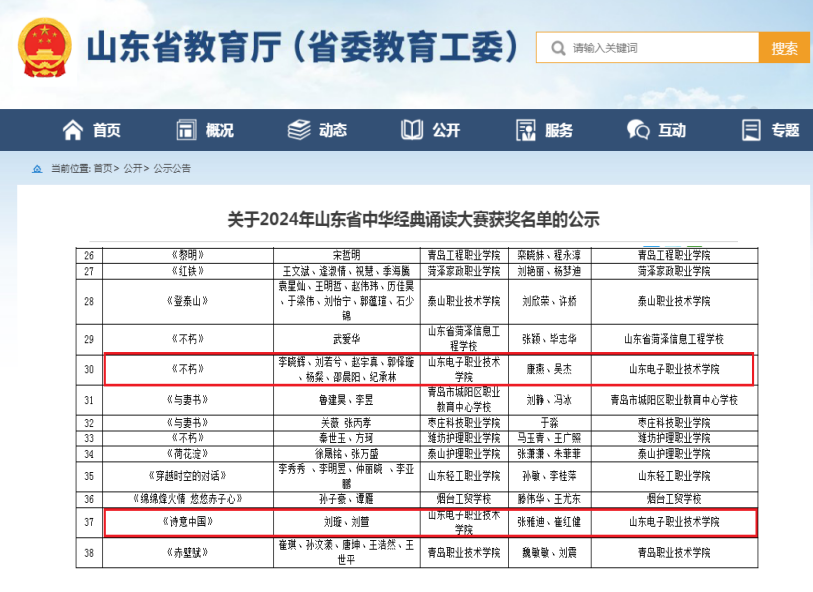813x592 pixels.
Task: Select the 互动 text label in navigation menu
Action: coord(672,130)
